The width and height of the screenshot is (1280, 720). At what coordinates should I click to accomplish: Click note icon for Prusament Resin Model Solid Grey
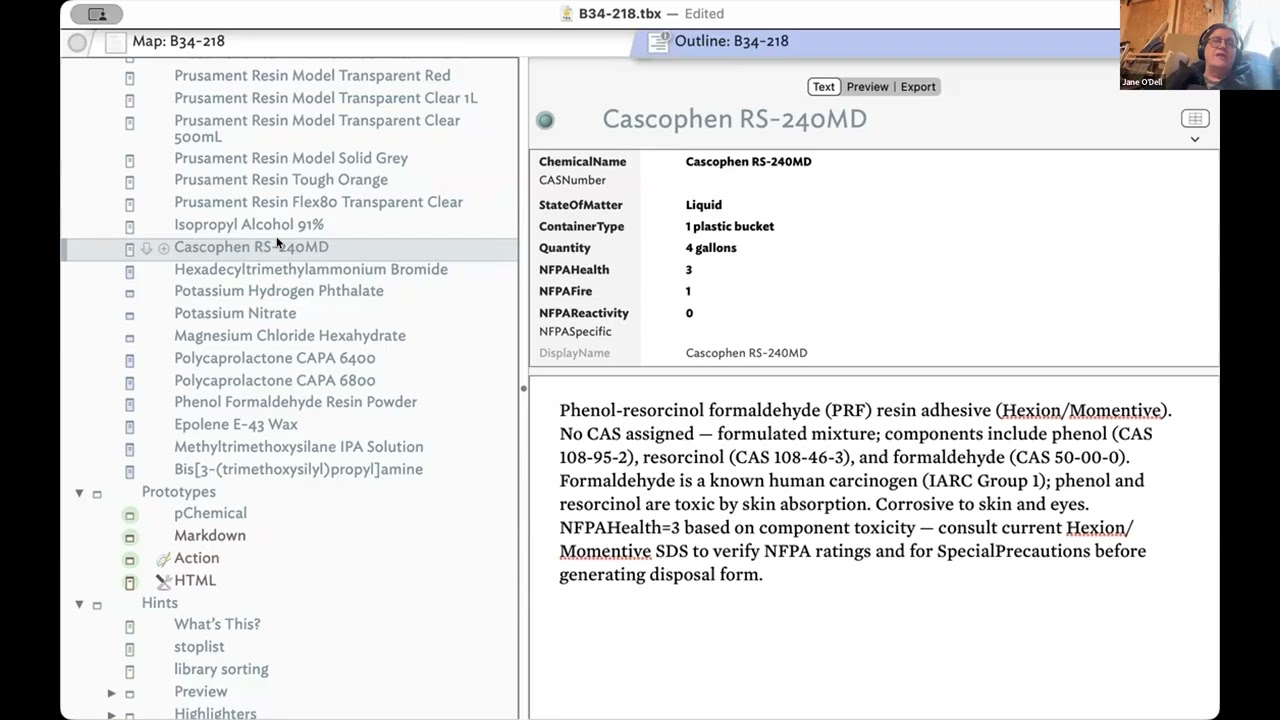[x=129, y=159]
